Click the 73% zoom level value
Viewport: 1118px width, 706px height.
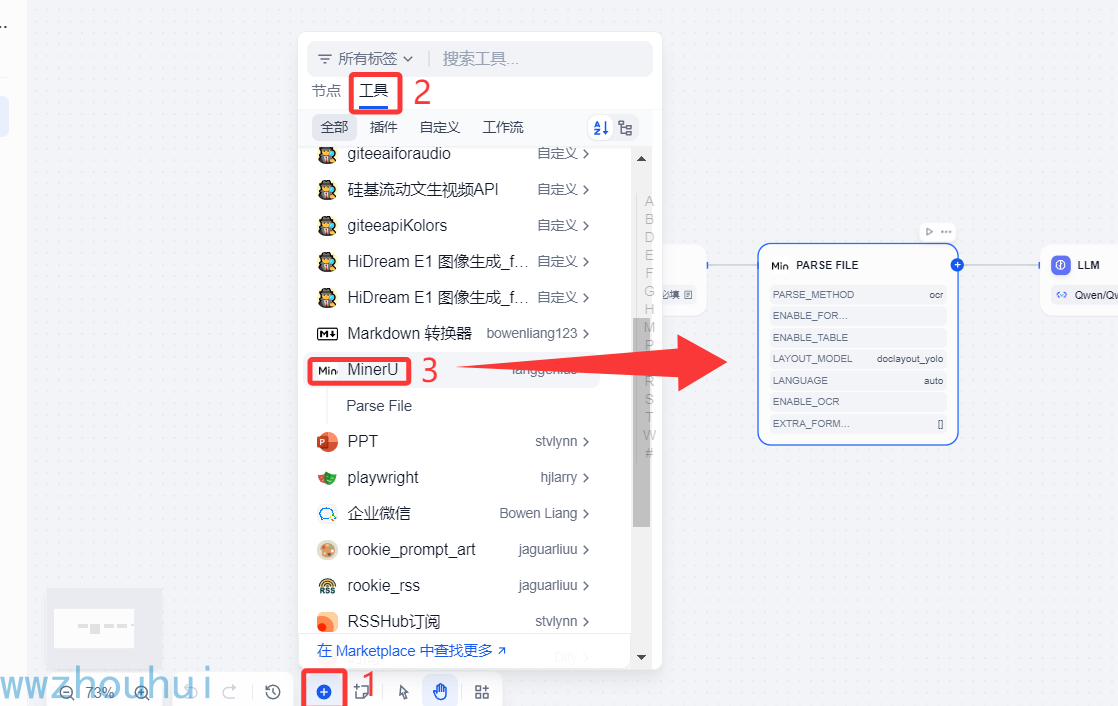100,692
